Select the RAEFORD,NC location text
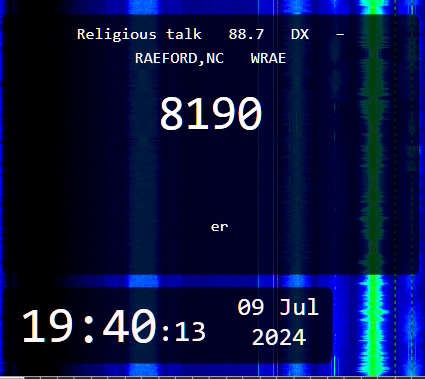This screenshot has width=425, height=379. [x=179, y=59]
